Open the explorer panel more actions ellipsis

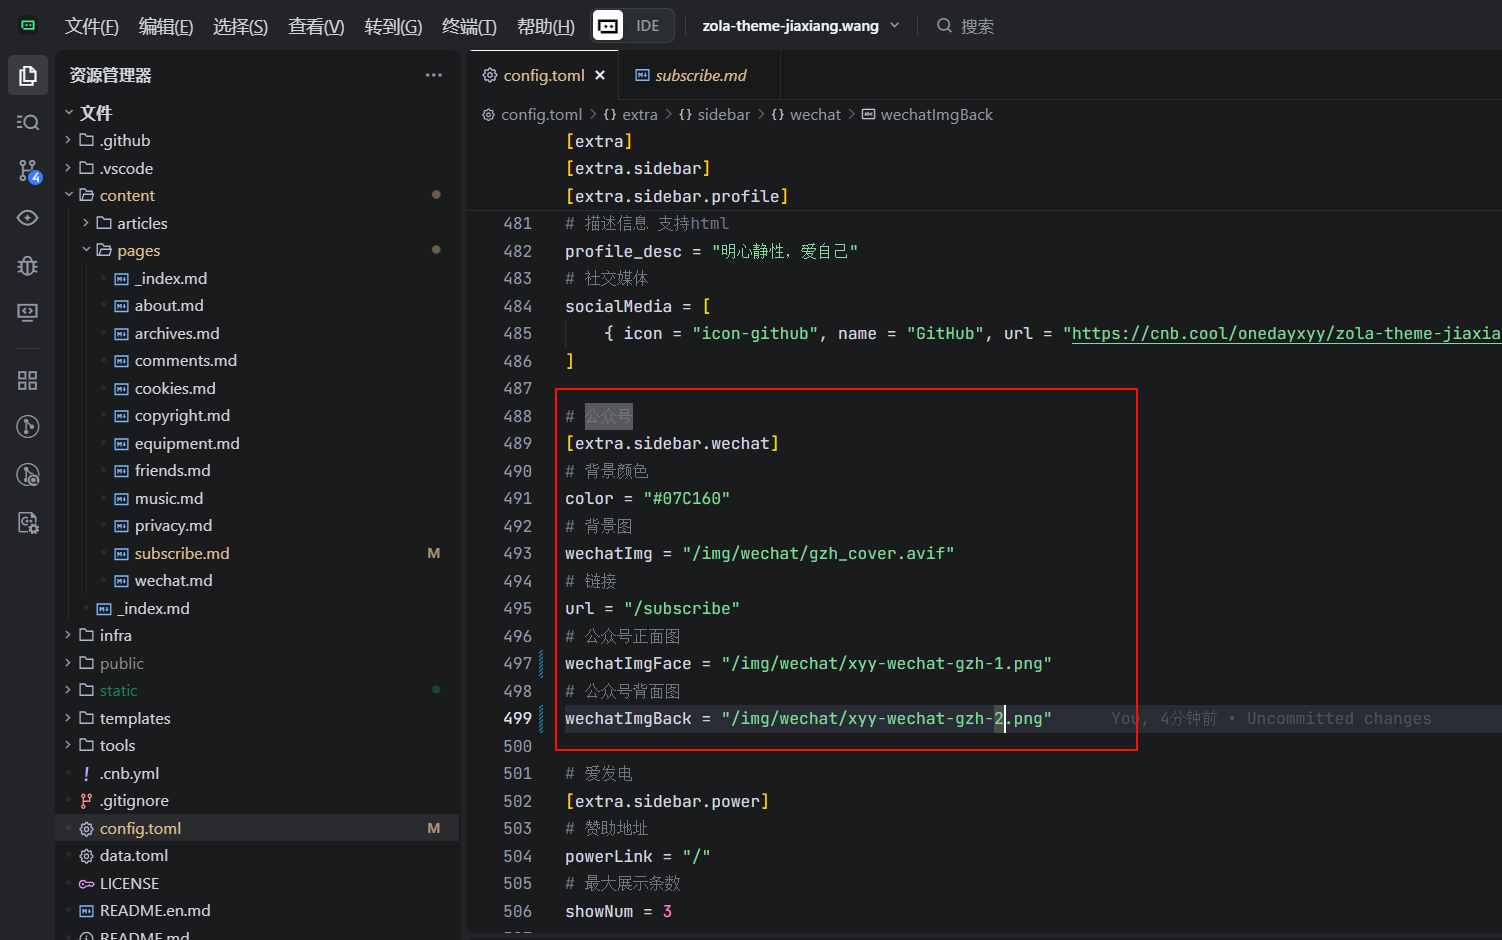pos(433,75)
